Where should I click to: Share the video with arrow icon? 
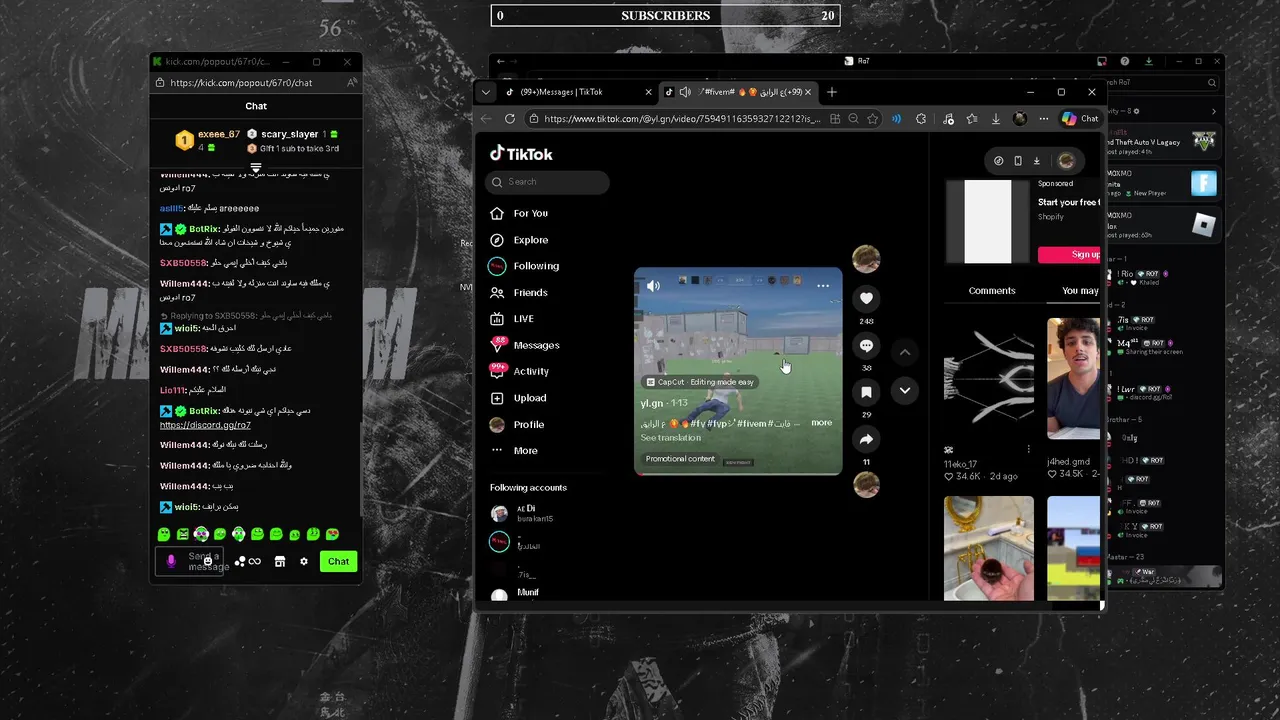(x=866, y=439)
